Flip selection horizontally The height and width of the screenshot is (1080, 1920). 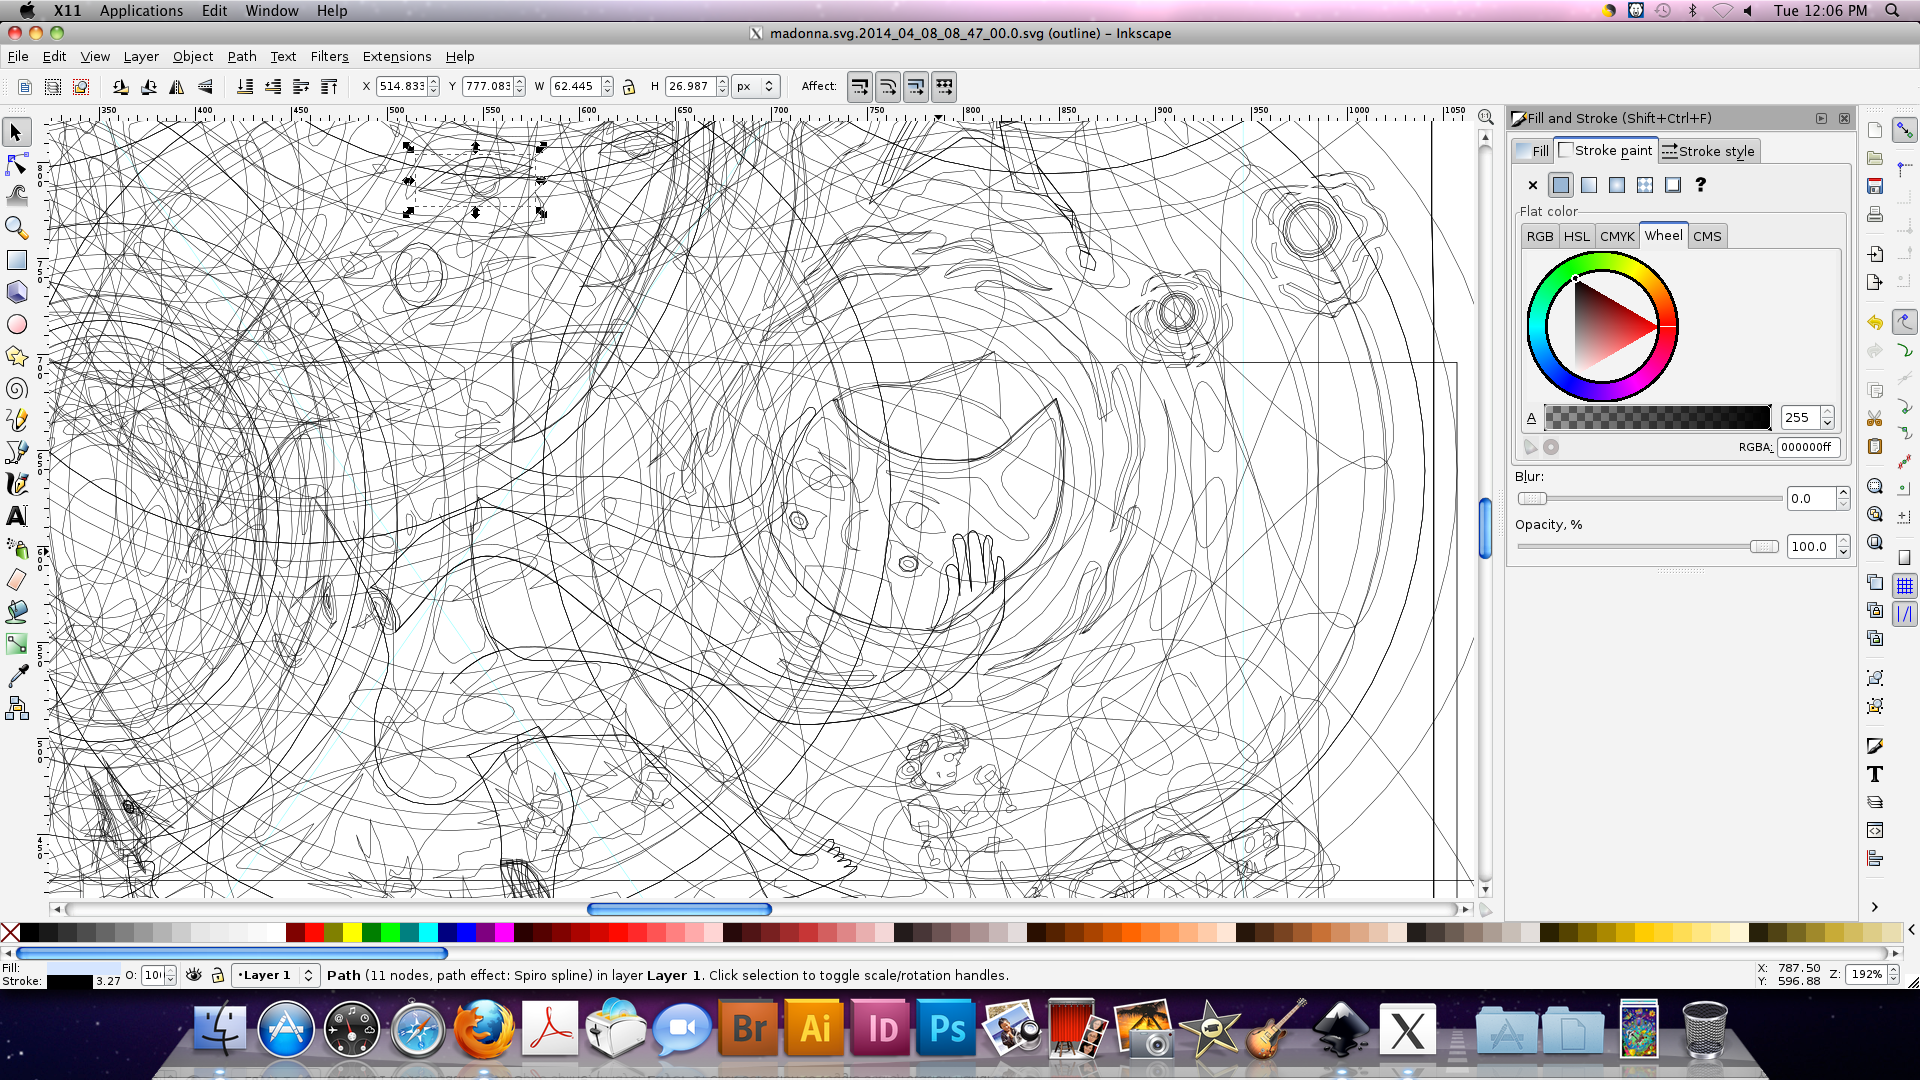177,87
